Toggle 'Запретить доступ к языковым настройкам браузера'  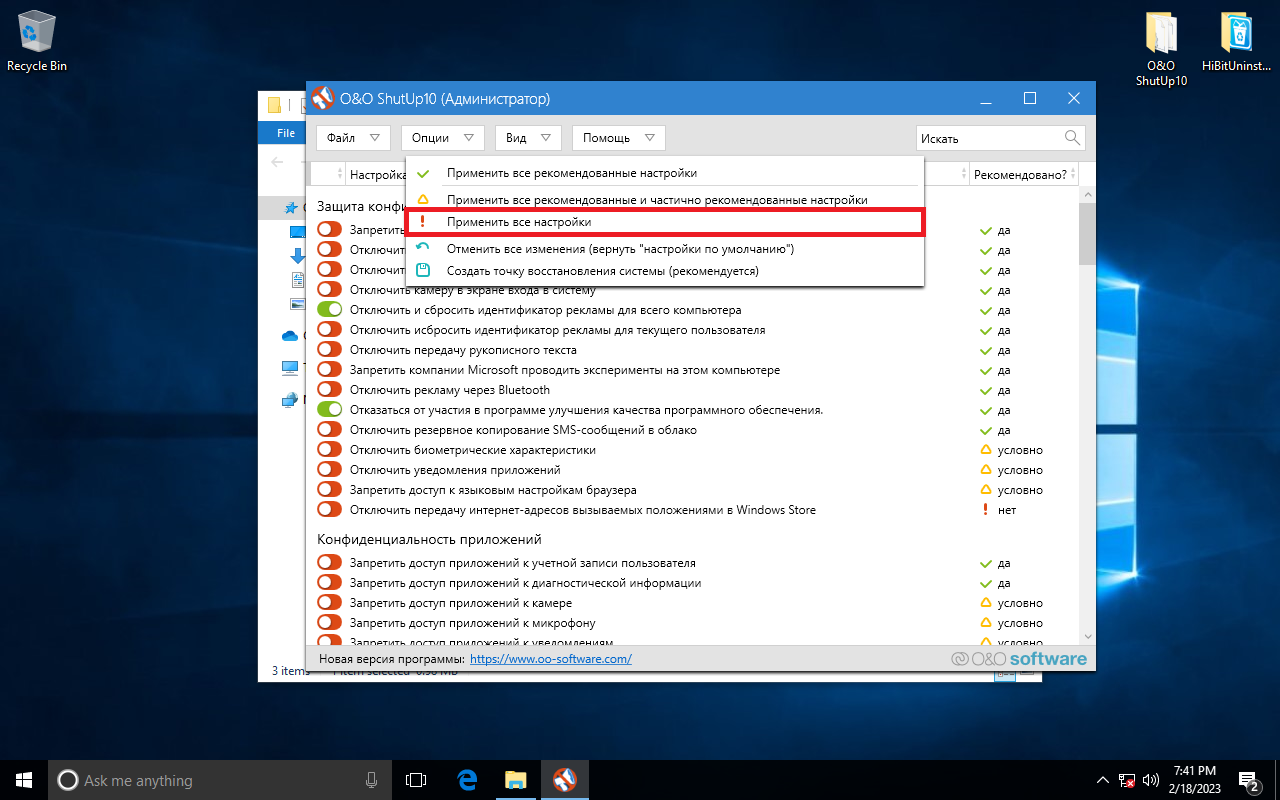tap(330, 490)
